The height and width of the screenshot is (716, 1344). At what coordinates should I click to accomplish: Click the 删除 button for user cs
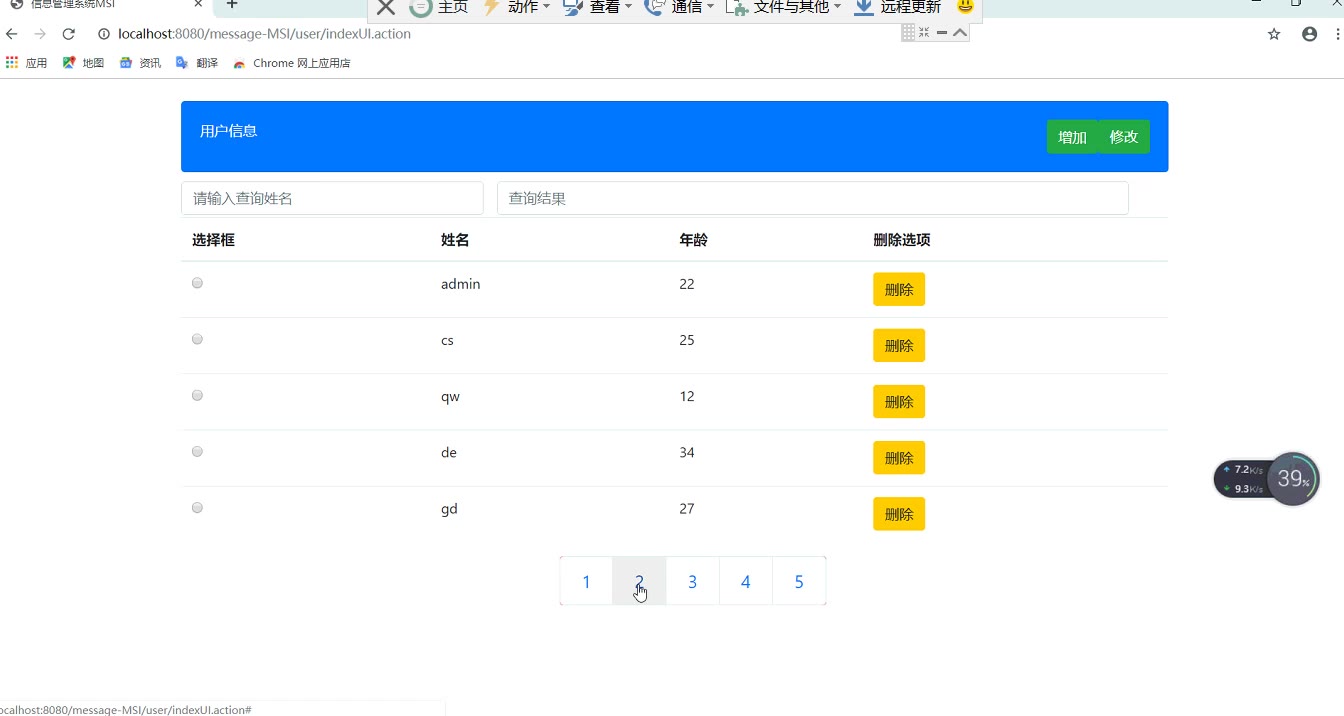tap(899, 345)
